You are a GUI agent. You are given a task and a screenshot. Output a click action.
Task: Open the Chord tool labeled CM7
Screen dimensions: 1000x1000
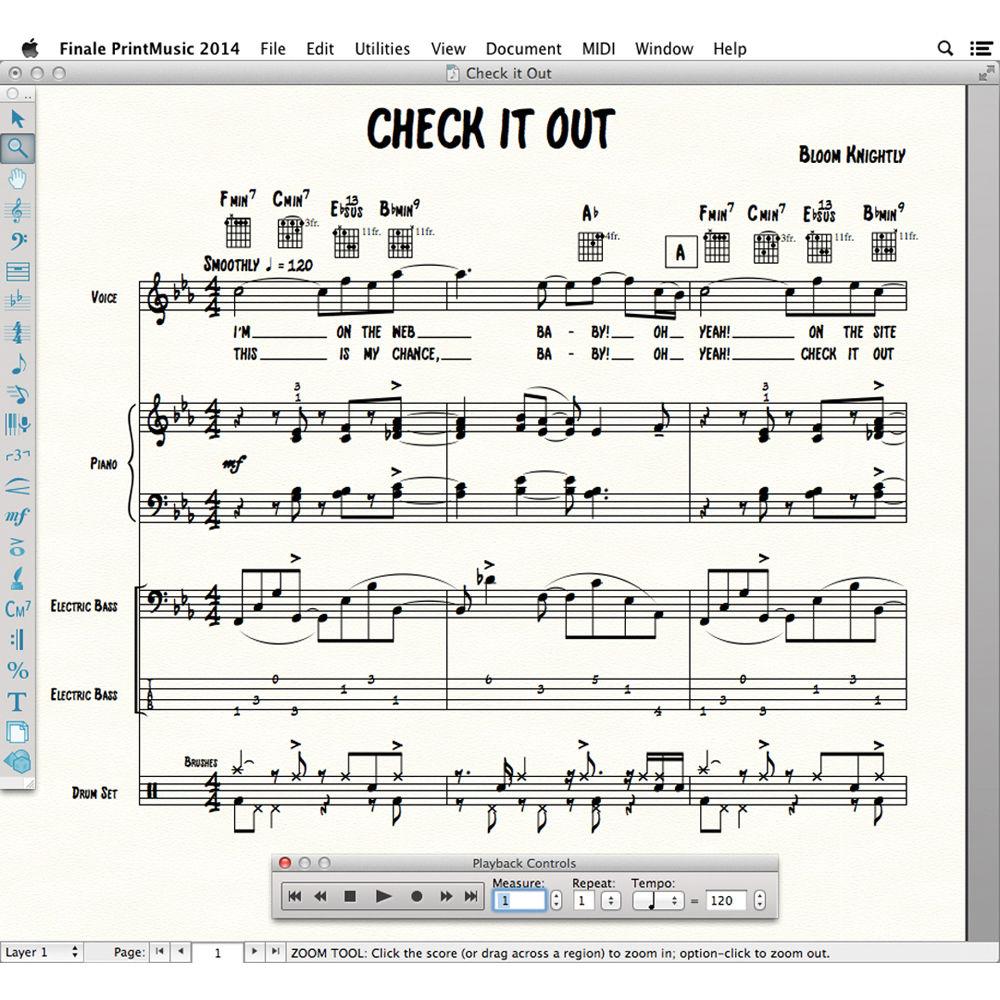tap(16, 608)
